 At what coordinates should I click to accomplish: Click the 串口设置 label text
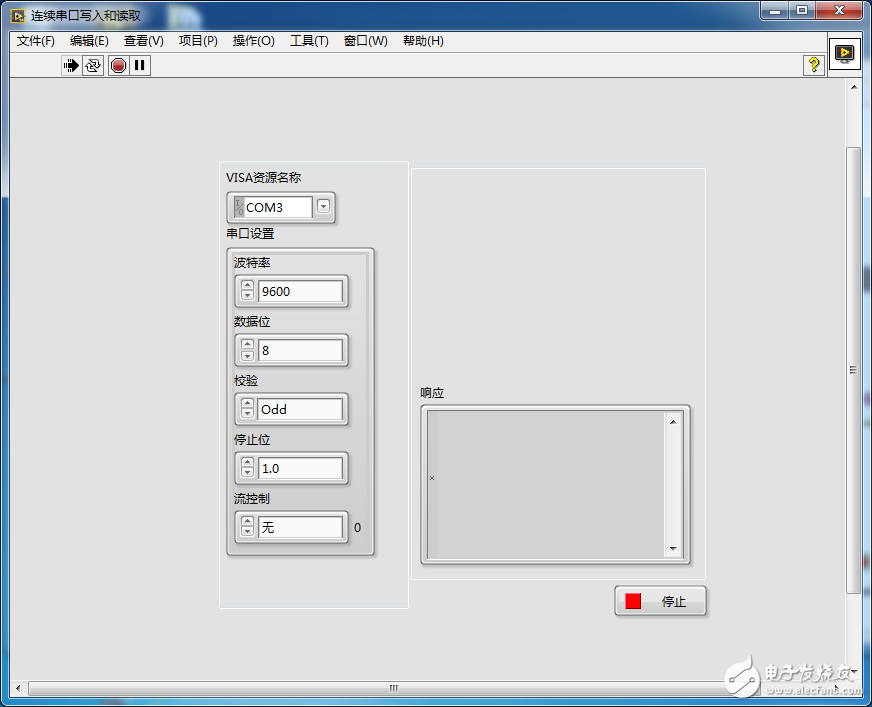[x=250, y=234]
